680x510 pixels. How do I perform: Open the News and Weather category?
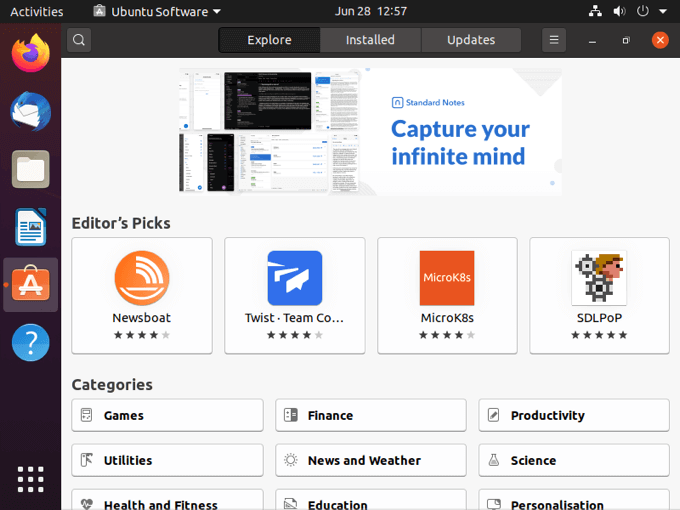point(371,460)
